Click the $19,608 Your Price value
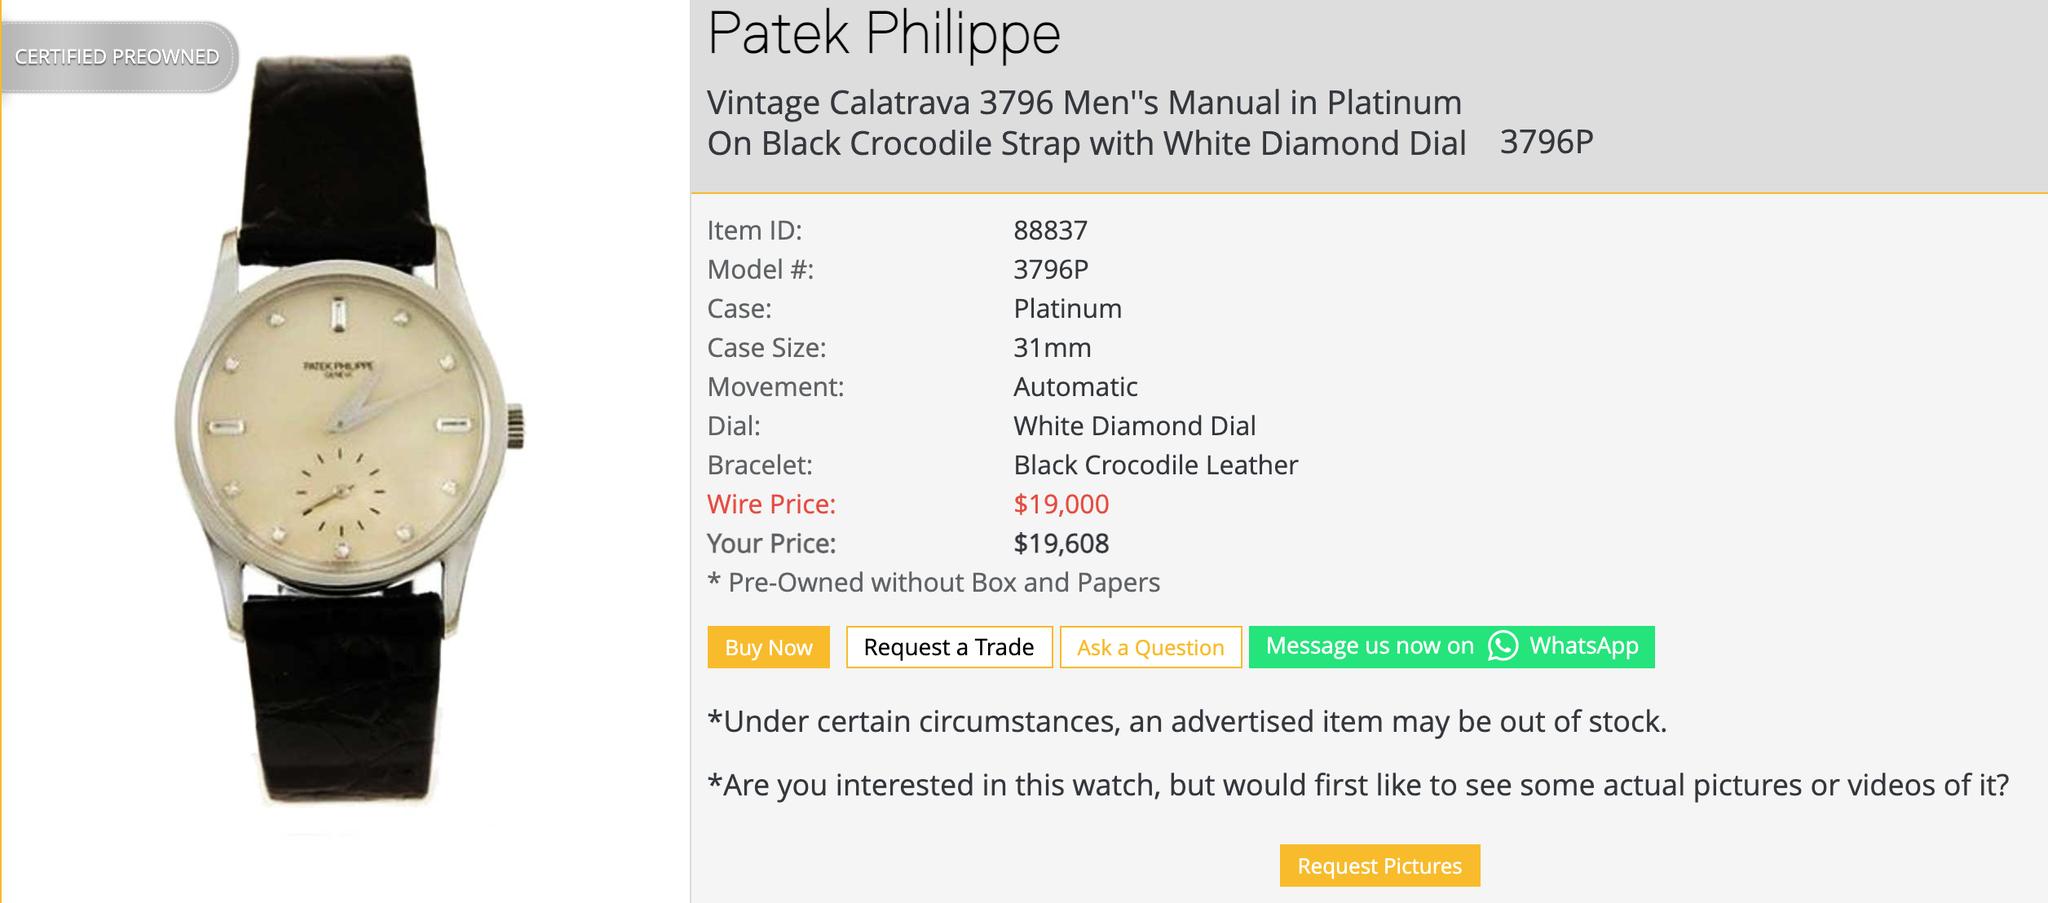Screen dimensions: 2048x903 point(1061,544)
